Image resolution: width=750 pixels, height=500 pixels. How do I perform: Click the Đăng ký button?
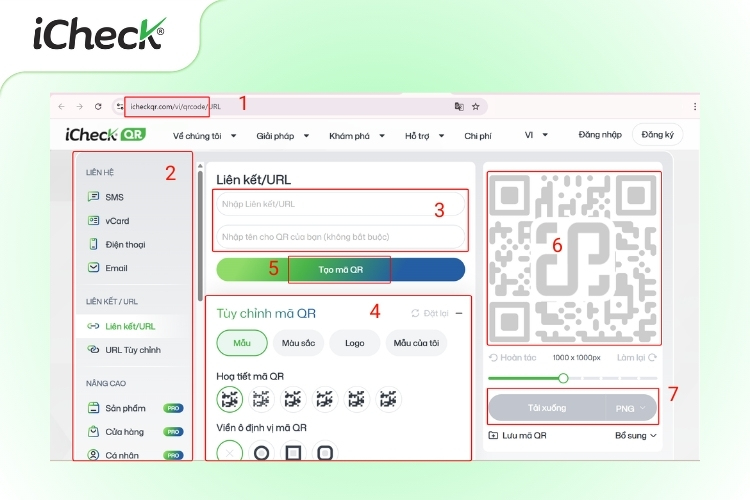[658, 134]
